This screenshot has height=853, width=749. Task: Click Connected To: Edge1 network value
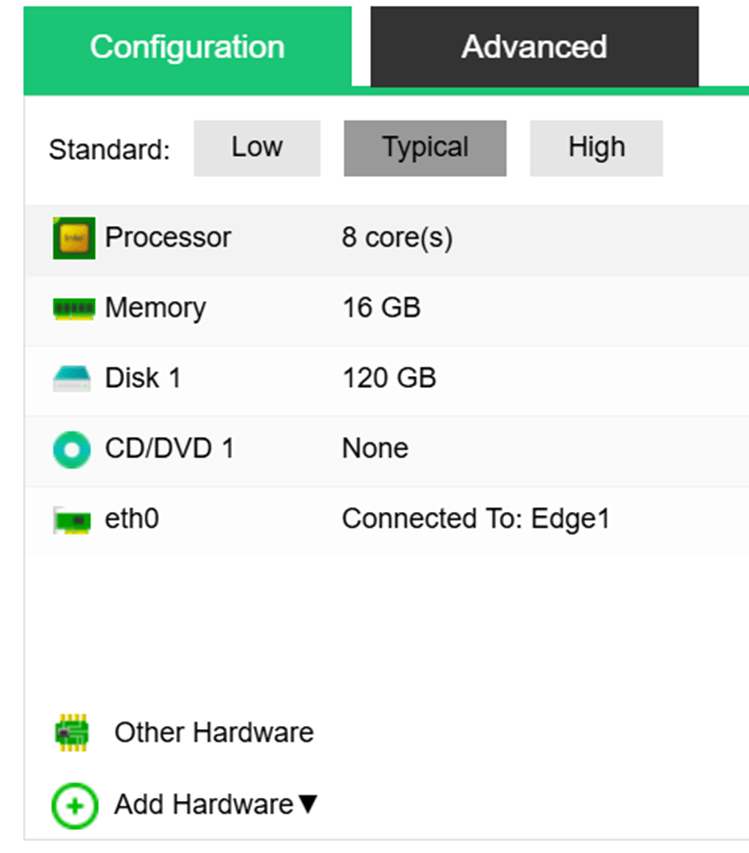475,519
